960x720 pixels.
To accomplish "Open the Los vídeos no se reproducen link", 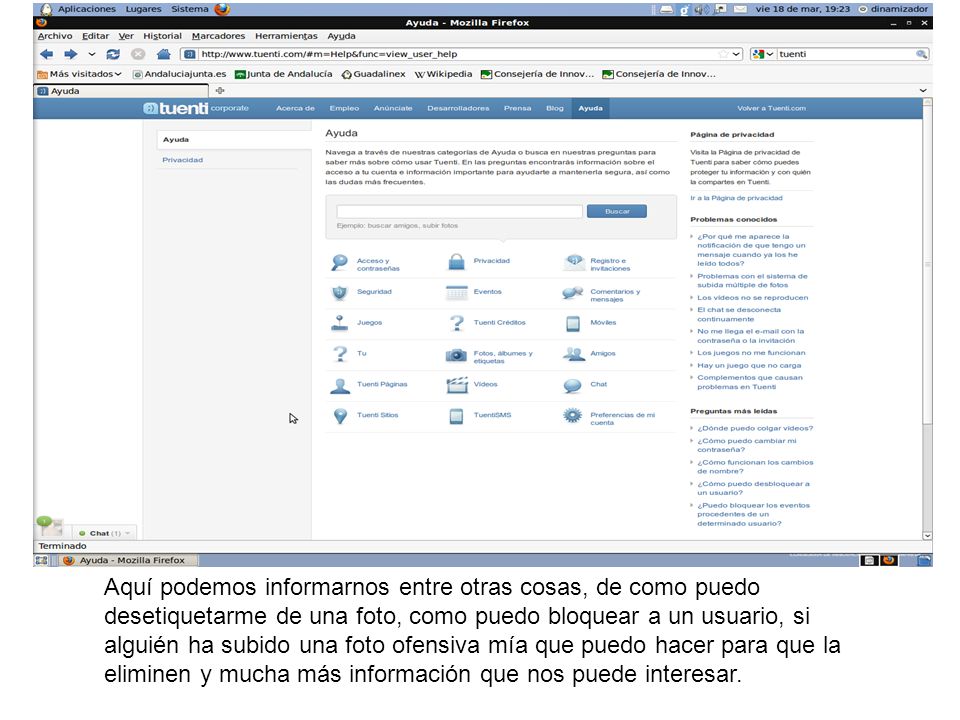I will click(x=752, y=298).
